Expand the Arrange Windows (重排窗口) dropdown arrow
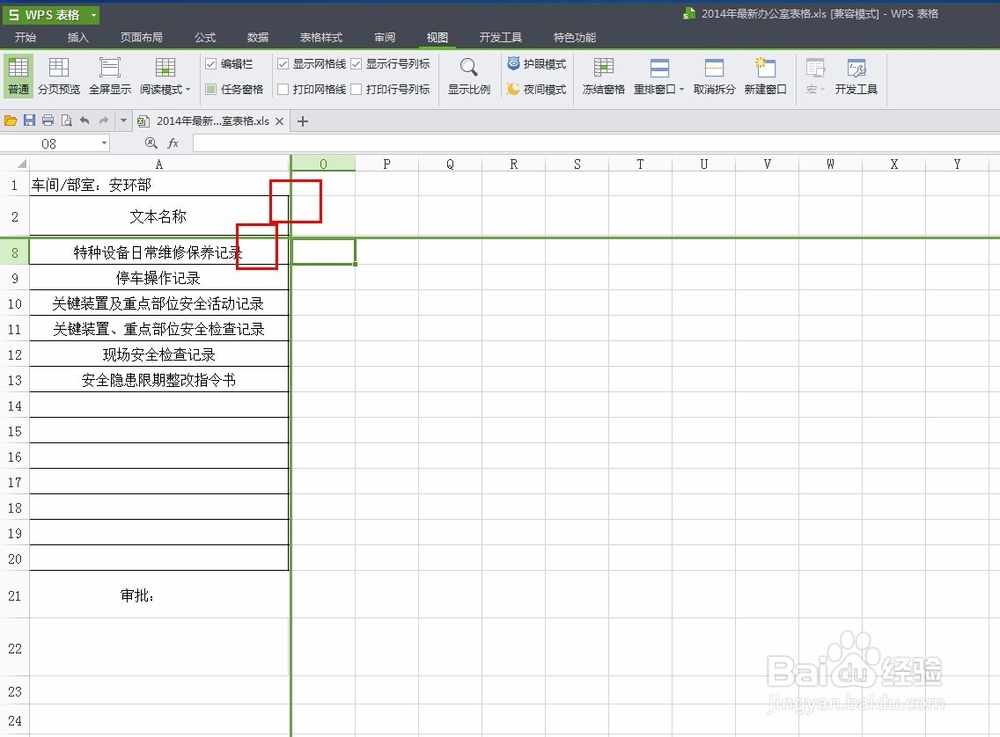 (x=681, y=90)
